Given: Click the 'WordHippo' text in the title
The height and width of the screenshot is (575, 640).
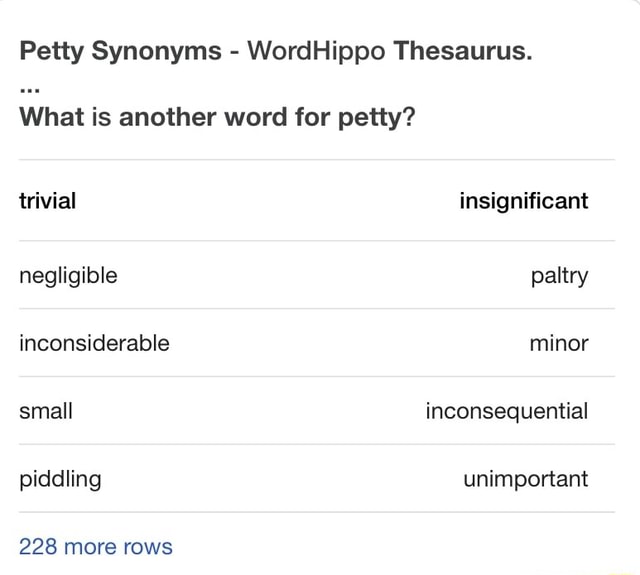Looking at the screenshot, I should pyautogui.click(x=315, y=51).
